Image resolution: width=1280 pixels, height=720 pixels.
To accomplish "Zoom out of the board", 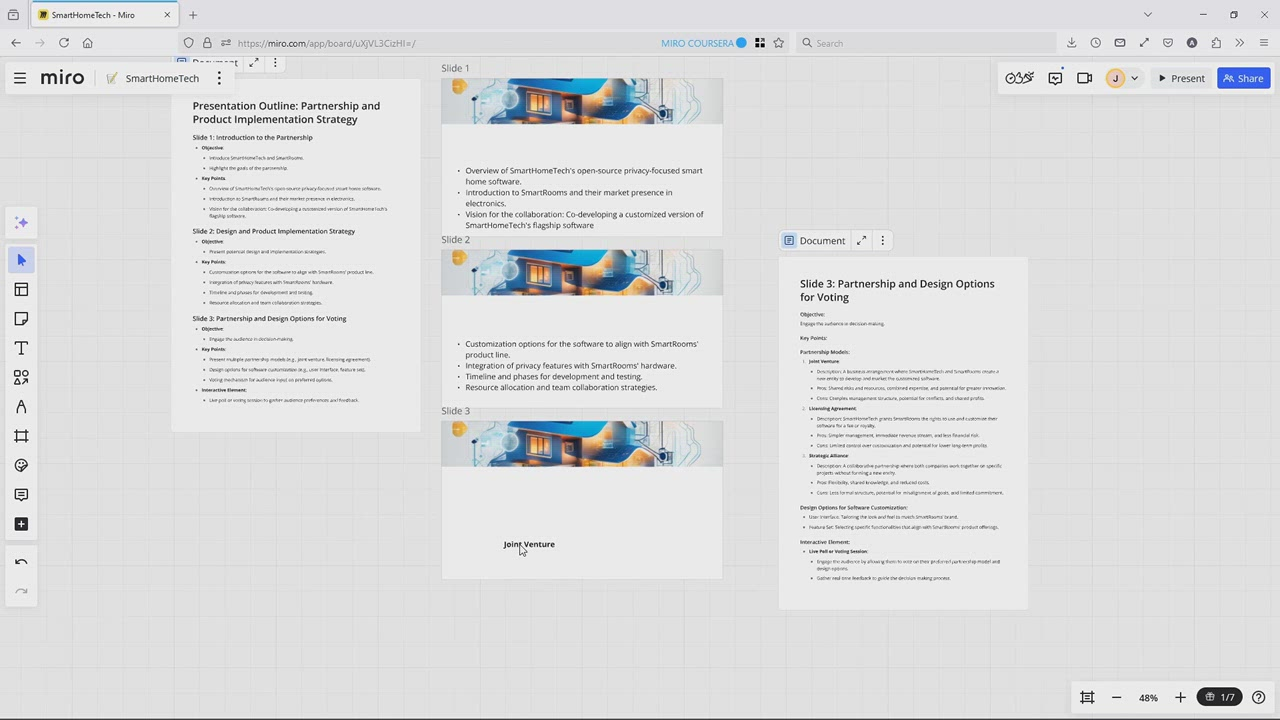I will point(1116,697).
